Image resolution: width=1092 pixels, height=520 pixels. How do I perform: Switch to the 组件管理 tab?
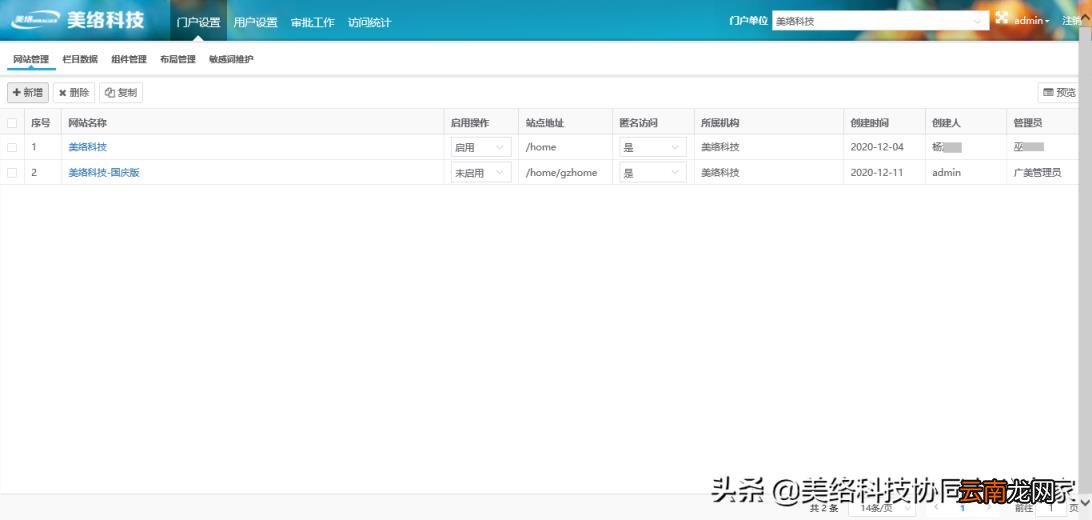click(x=129, y=59)
